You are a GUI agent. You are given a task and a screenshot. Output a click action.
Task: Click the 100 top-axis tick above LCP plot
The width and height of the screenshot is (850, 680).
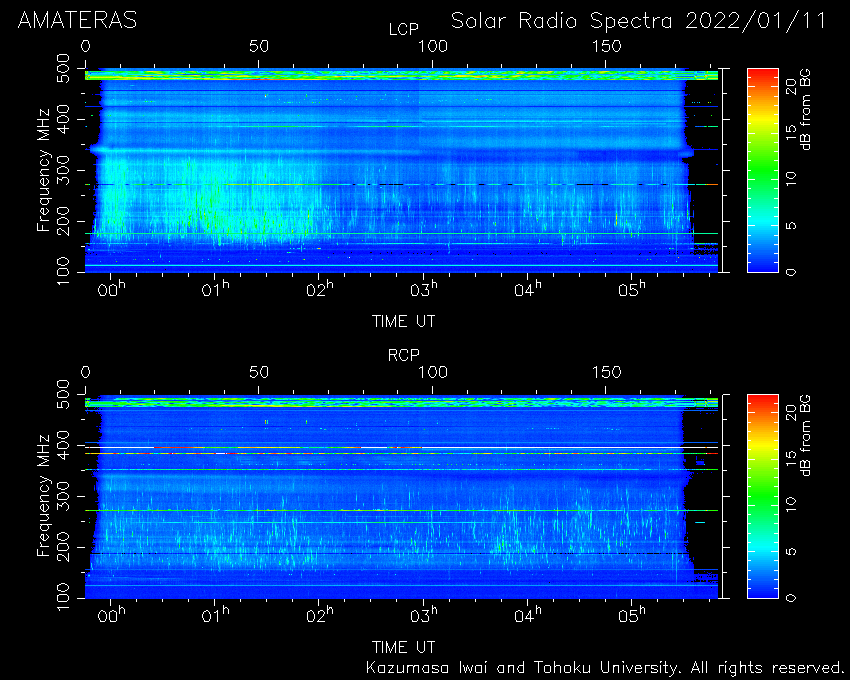[x=432, y=47]
